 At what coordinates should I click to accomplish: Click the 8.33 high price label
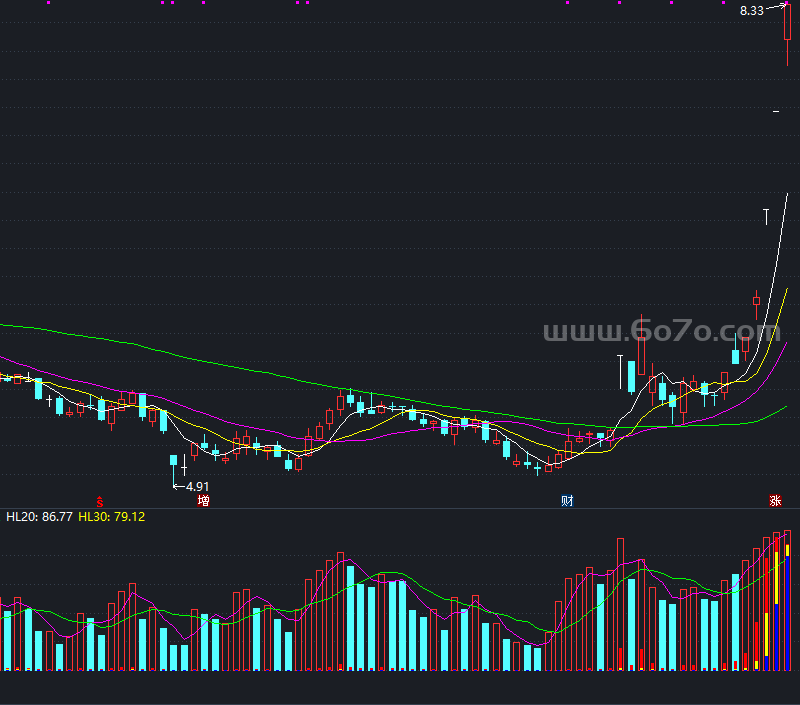pos(752,11)
